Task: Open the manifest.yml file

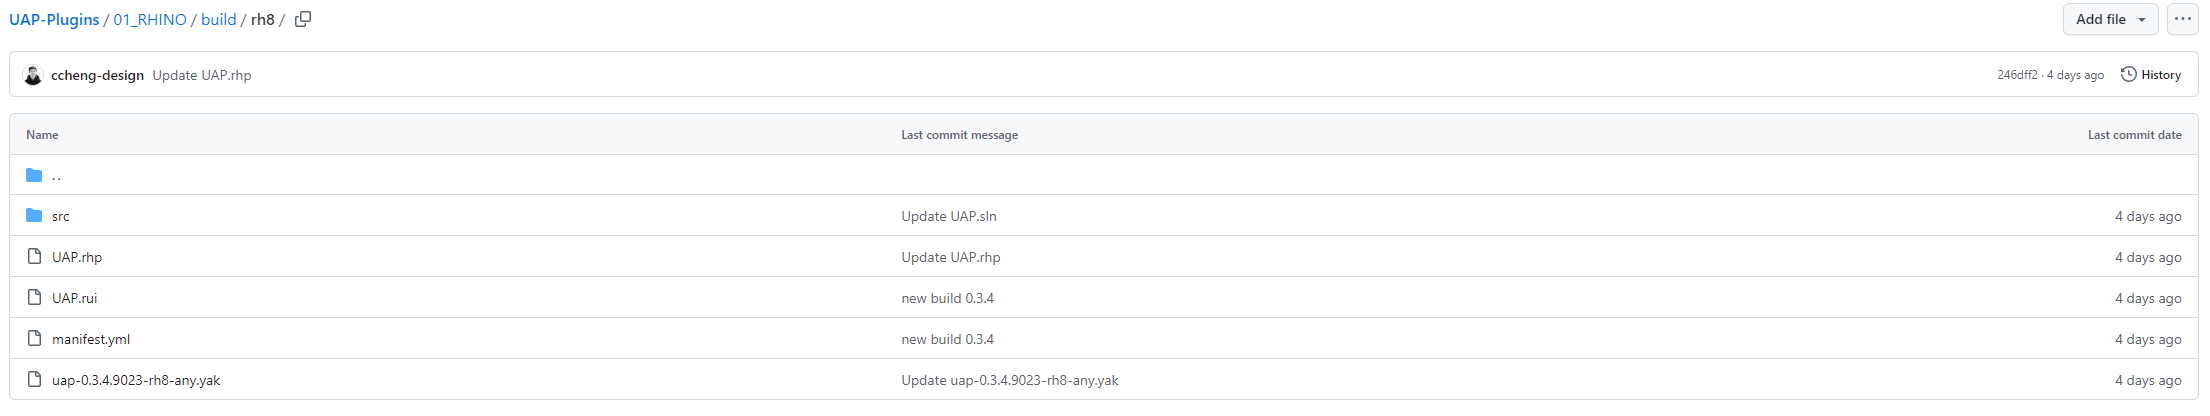Action: coord(91,339)
